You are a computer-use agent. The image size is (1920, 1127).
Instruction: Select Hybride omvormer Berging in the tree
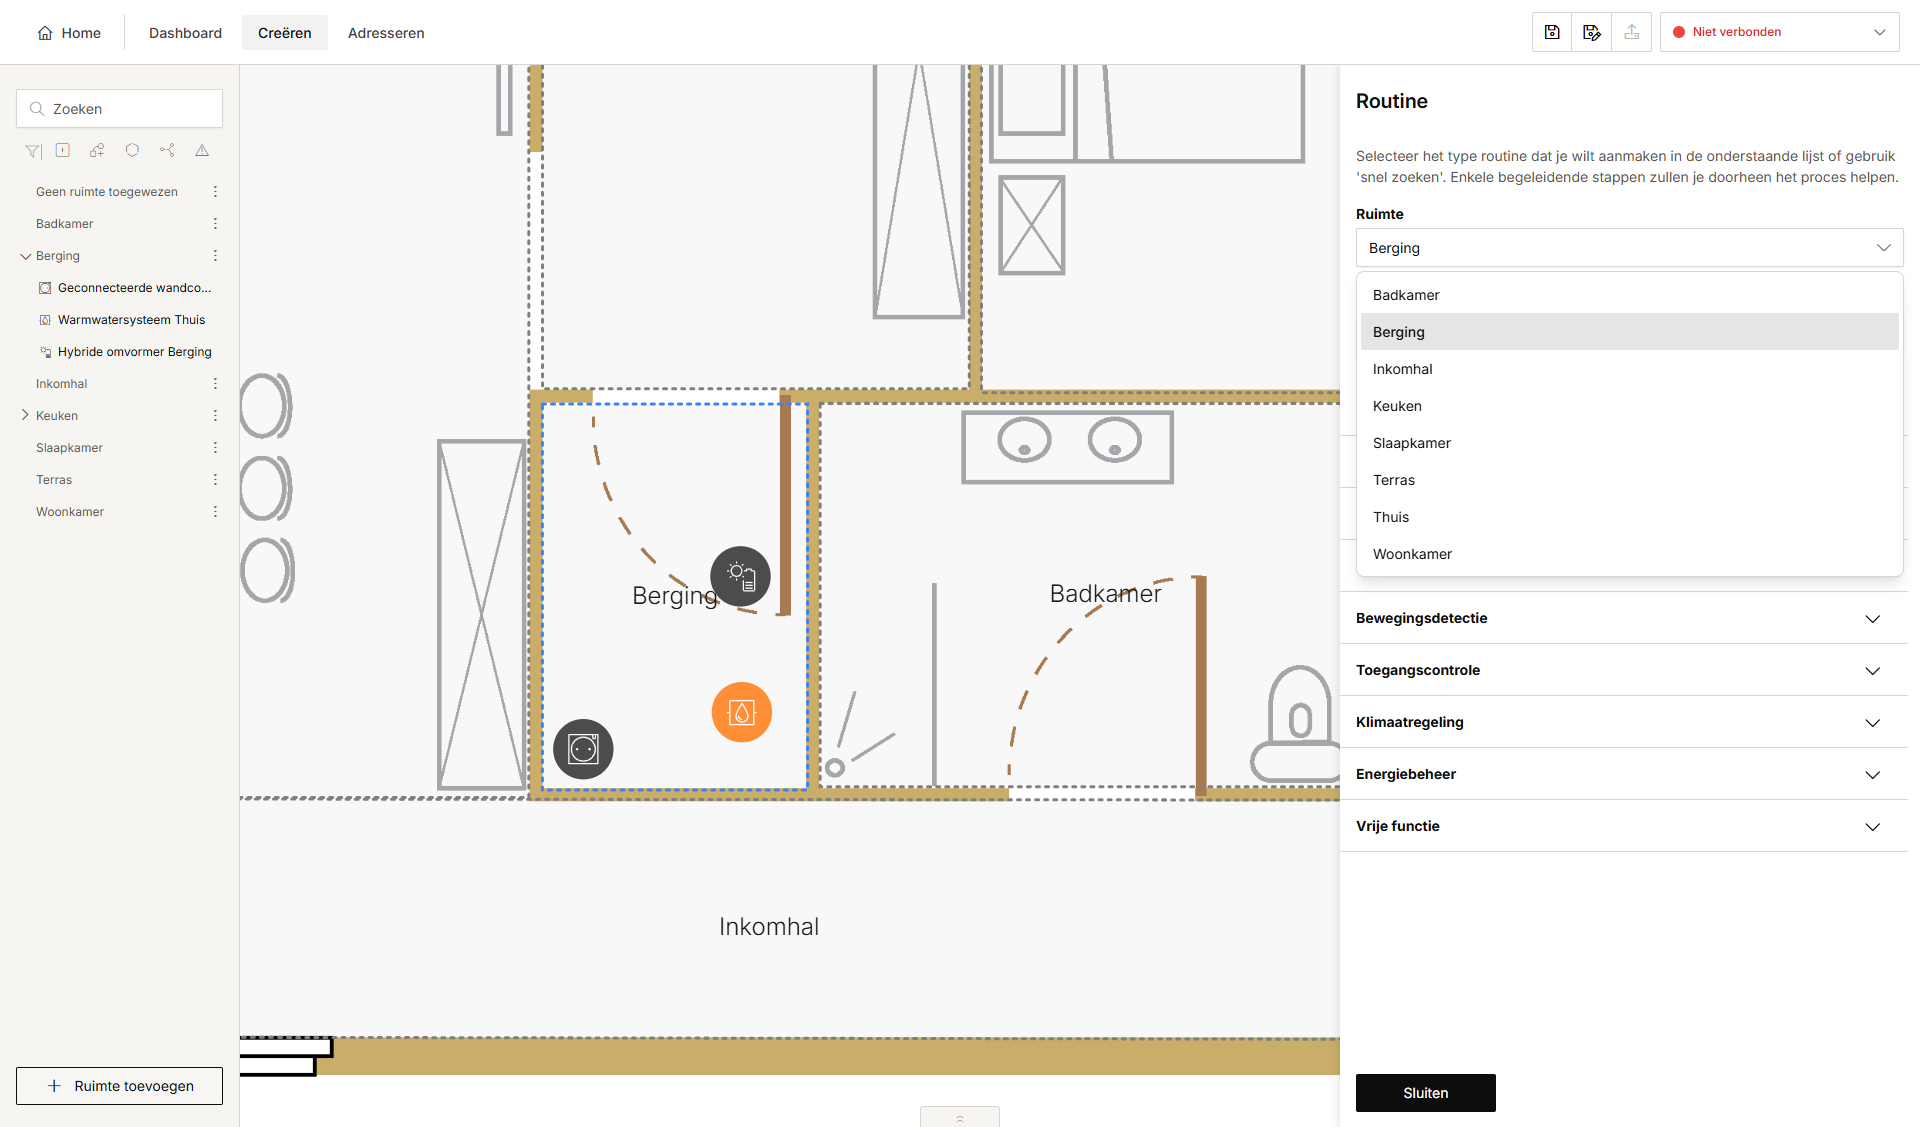point(134,352)
